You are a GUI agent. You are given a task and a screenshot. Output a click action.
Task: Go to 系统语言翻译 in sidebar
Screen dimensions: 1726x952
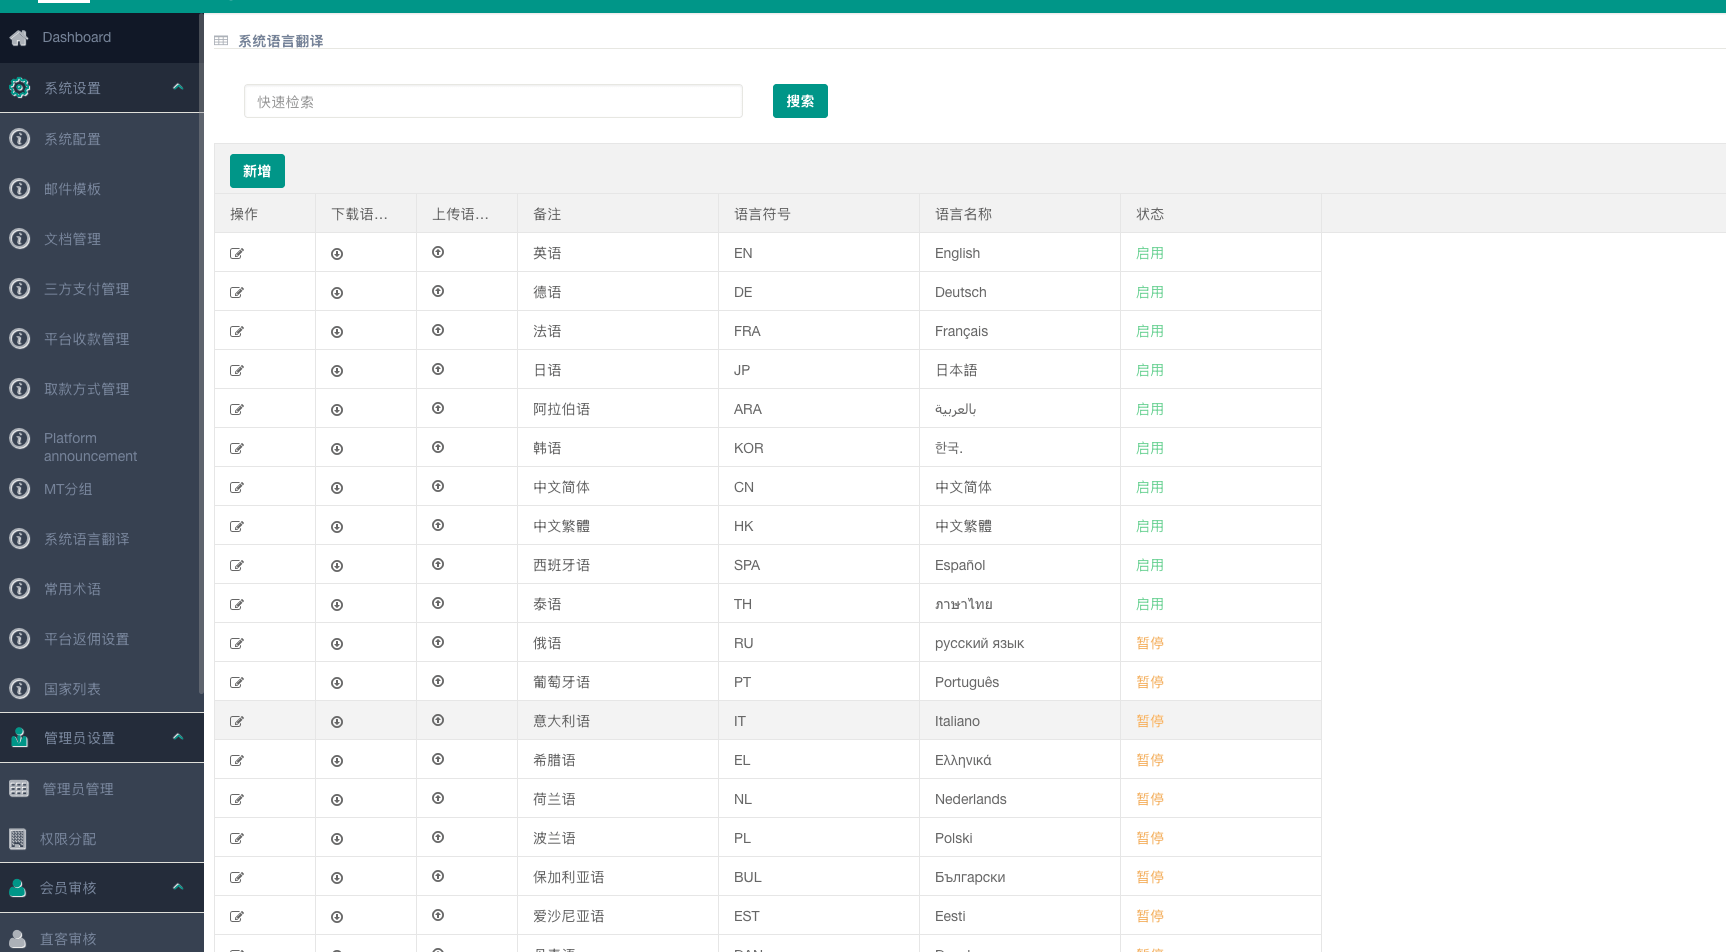coord(86,539)
